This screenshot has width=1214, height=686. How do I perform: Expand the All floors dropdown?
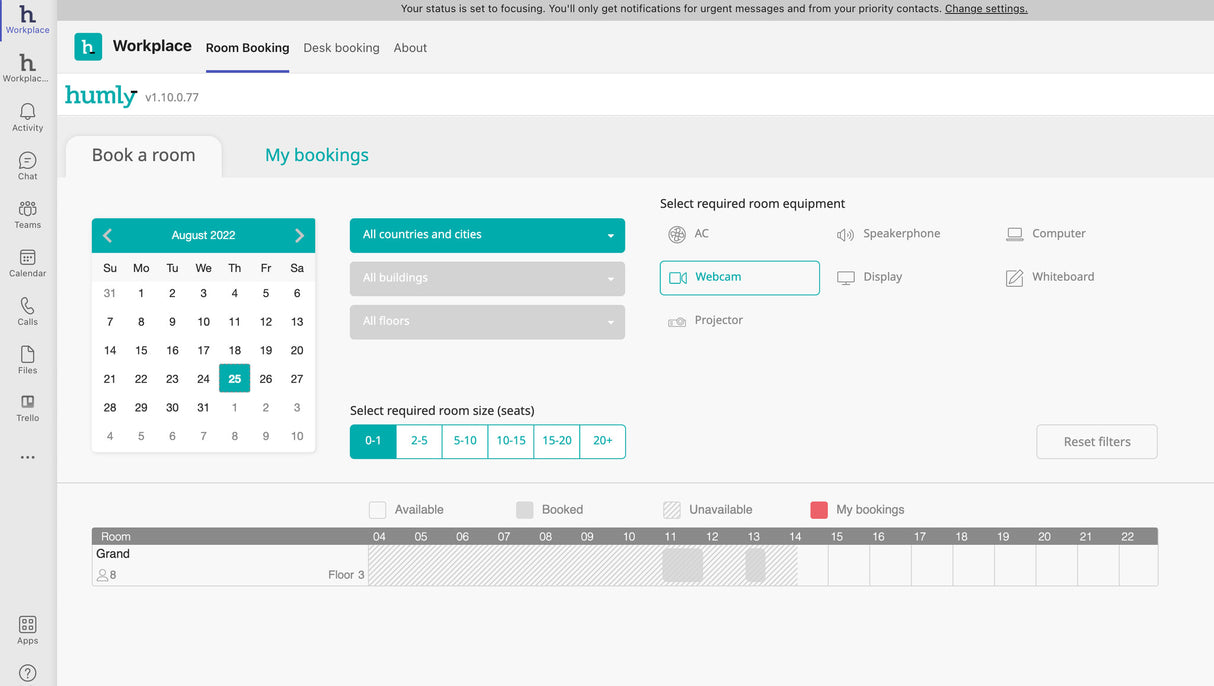487,322
